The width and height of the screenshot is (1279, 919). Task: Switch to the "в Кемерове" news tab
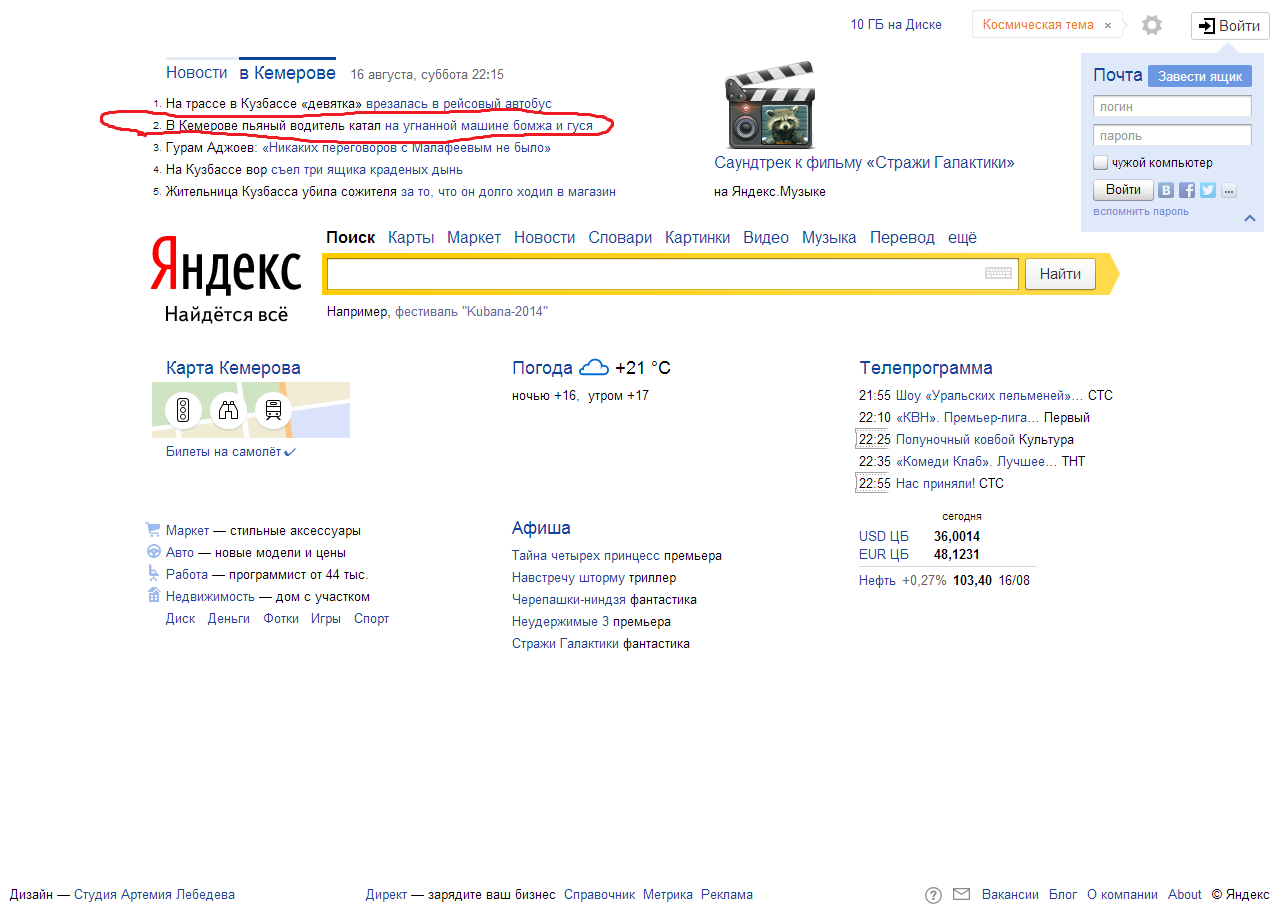[287, 73]
